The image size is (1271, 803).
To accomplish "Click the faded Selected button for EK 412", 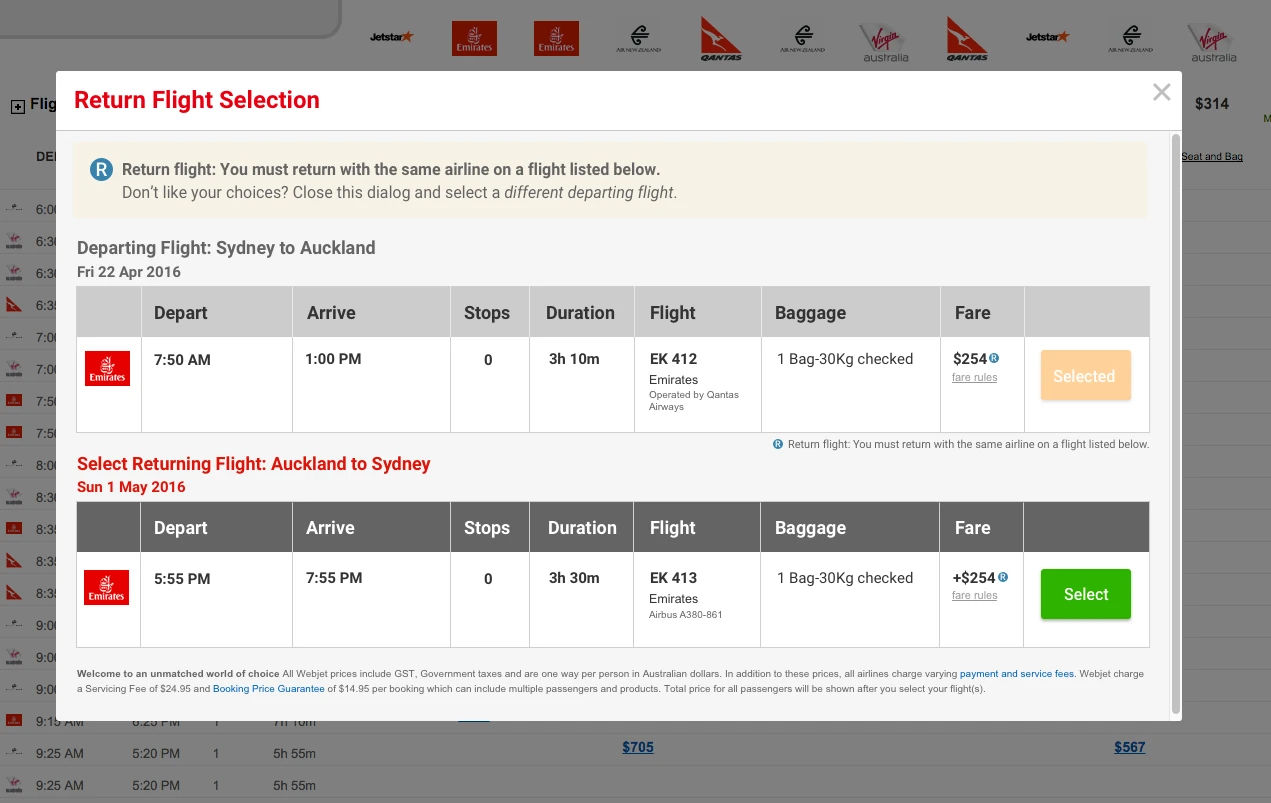I will pyautogui.click(x=1085, y=376).
